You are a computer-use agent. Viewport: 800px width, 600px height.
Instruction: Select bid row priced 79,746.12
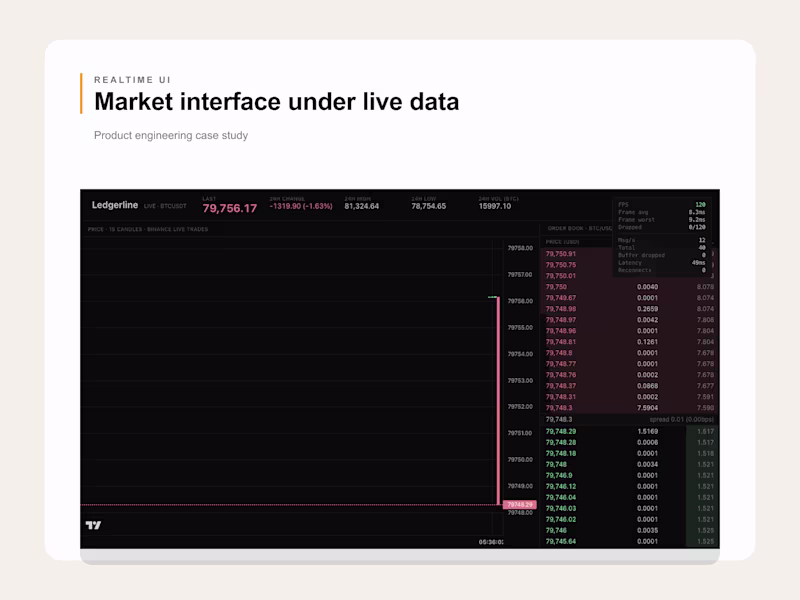630,487
